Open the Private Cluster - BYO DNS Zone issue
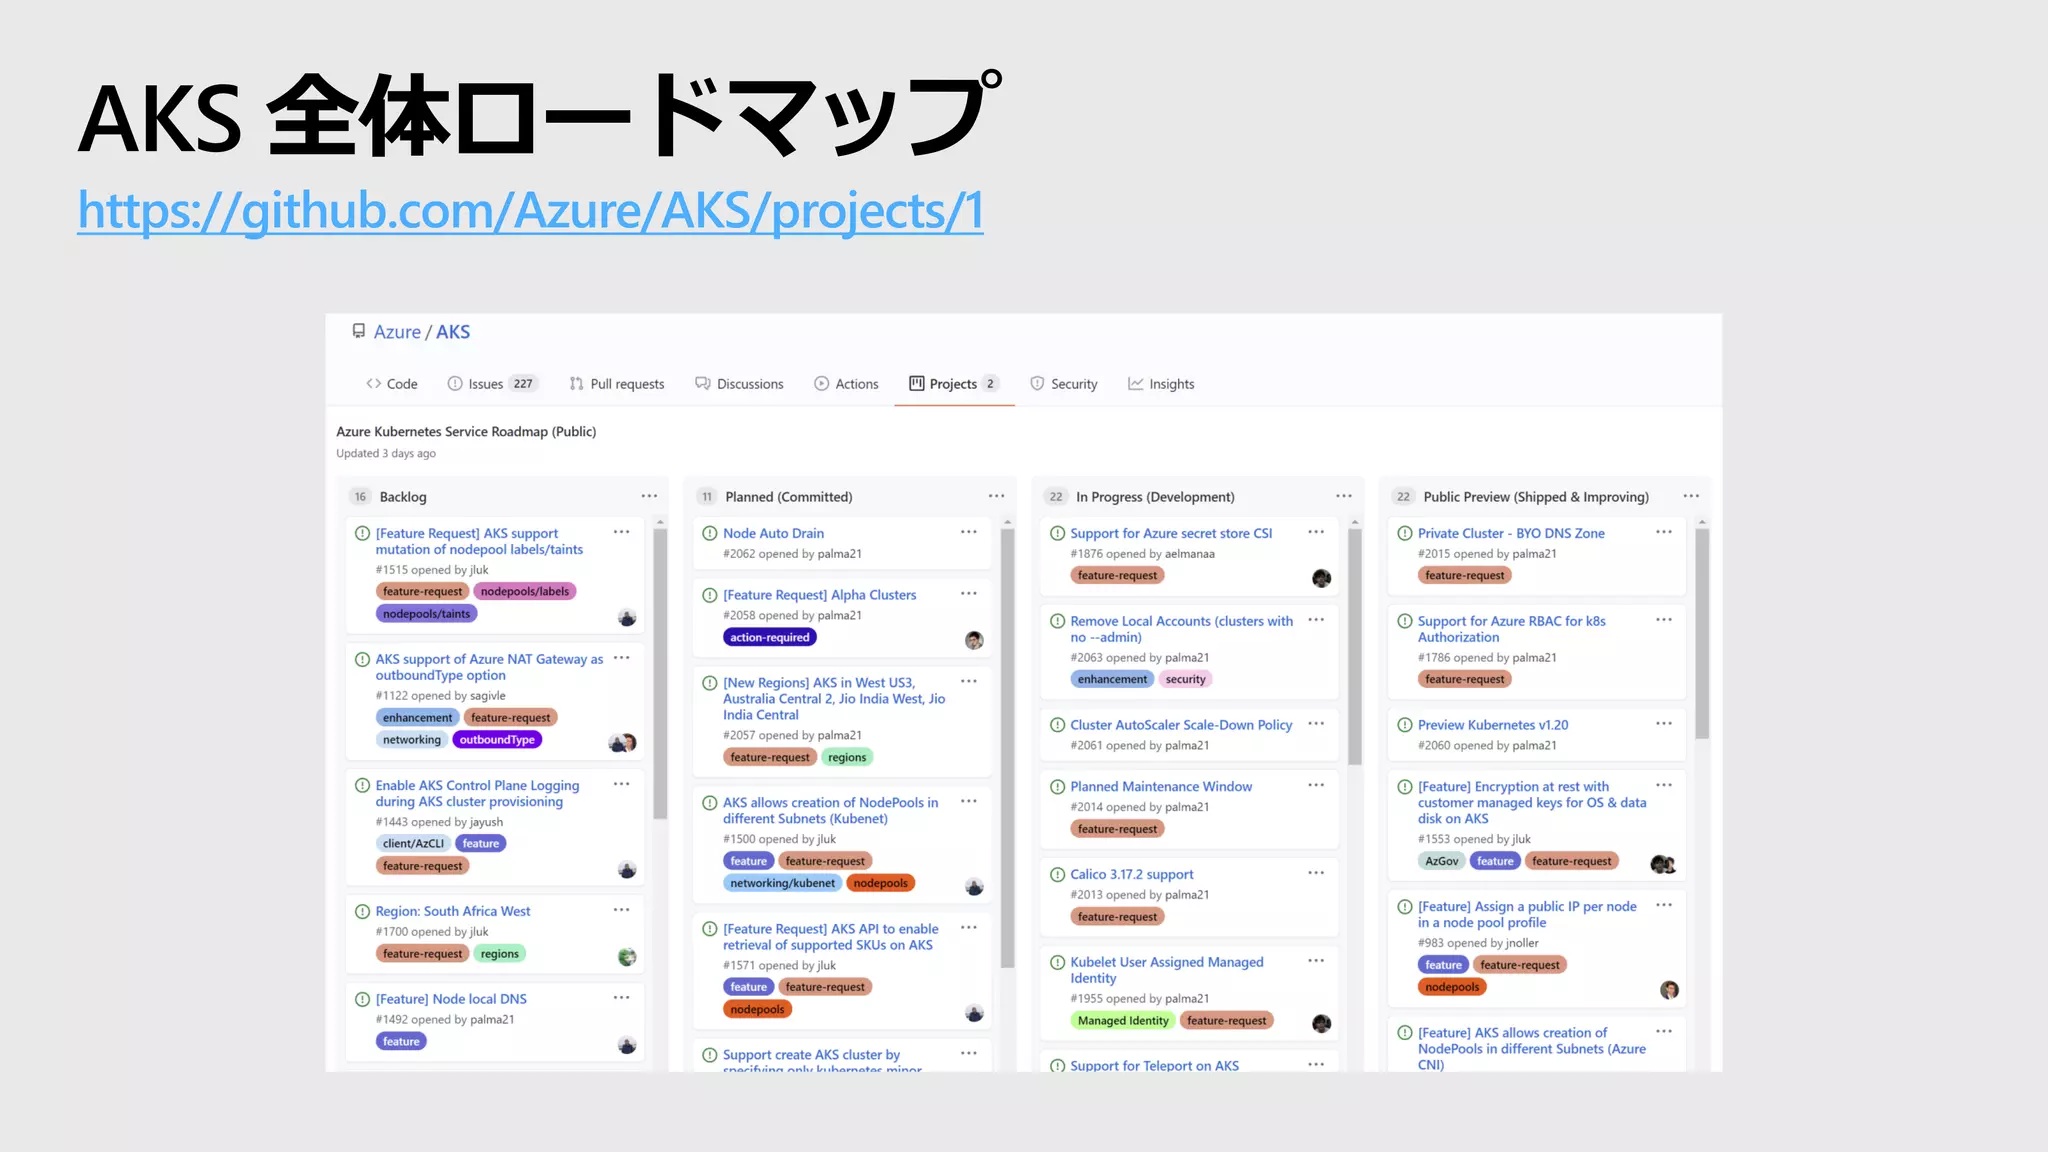Screen dimensions: 2048x1152 click(x=1511, y=534)
